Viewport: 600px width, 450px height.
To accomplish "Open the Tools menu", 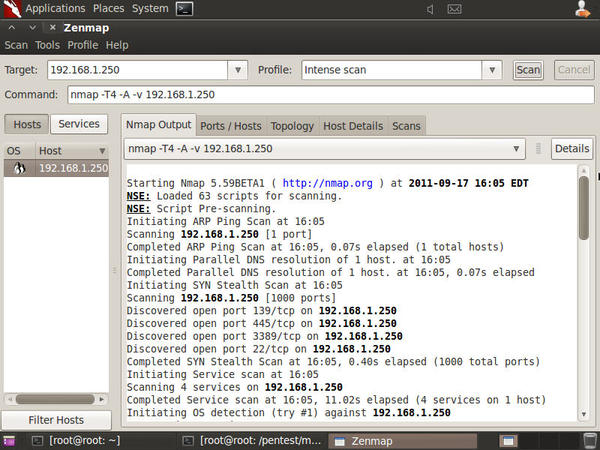I will click(x=47, y=45).
